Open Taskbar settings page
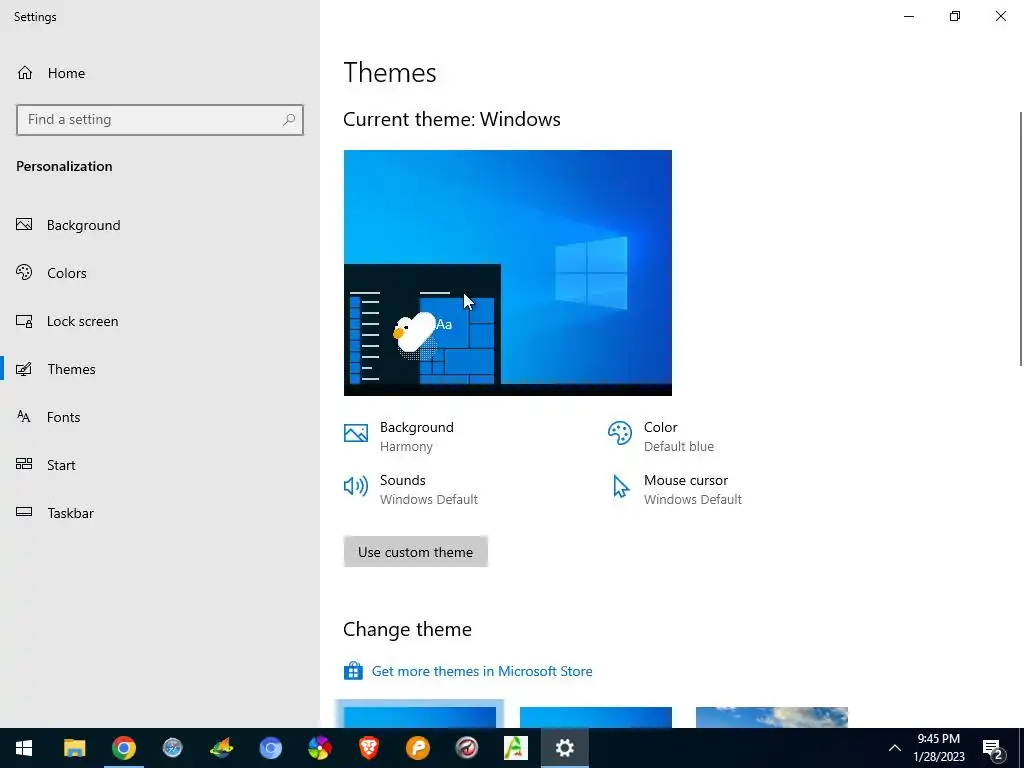This screenshot has width=1024, height=768. point(55,513)
